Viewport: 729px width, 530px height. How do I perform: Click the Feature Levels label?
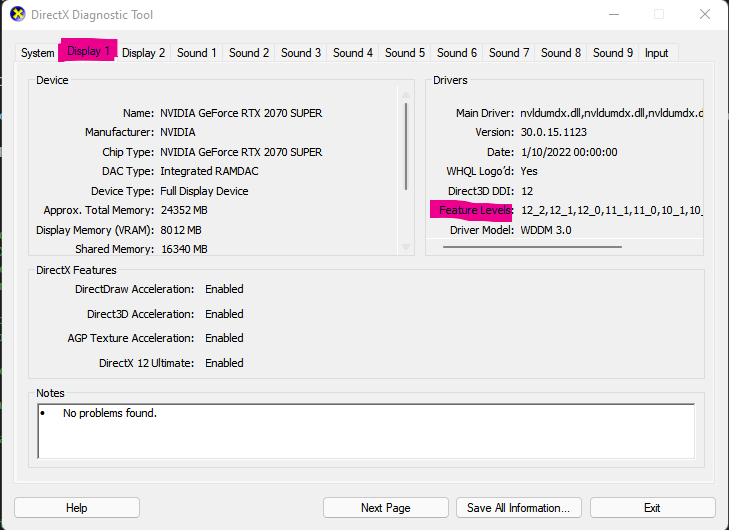(x=475, y=211)
